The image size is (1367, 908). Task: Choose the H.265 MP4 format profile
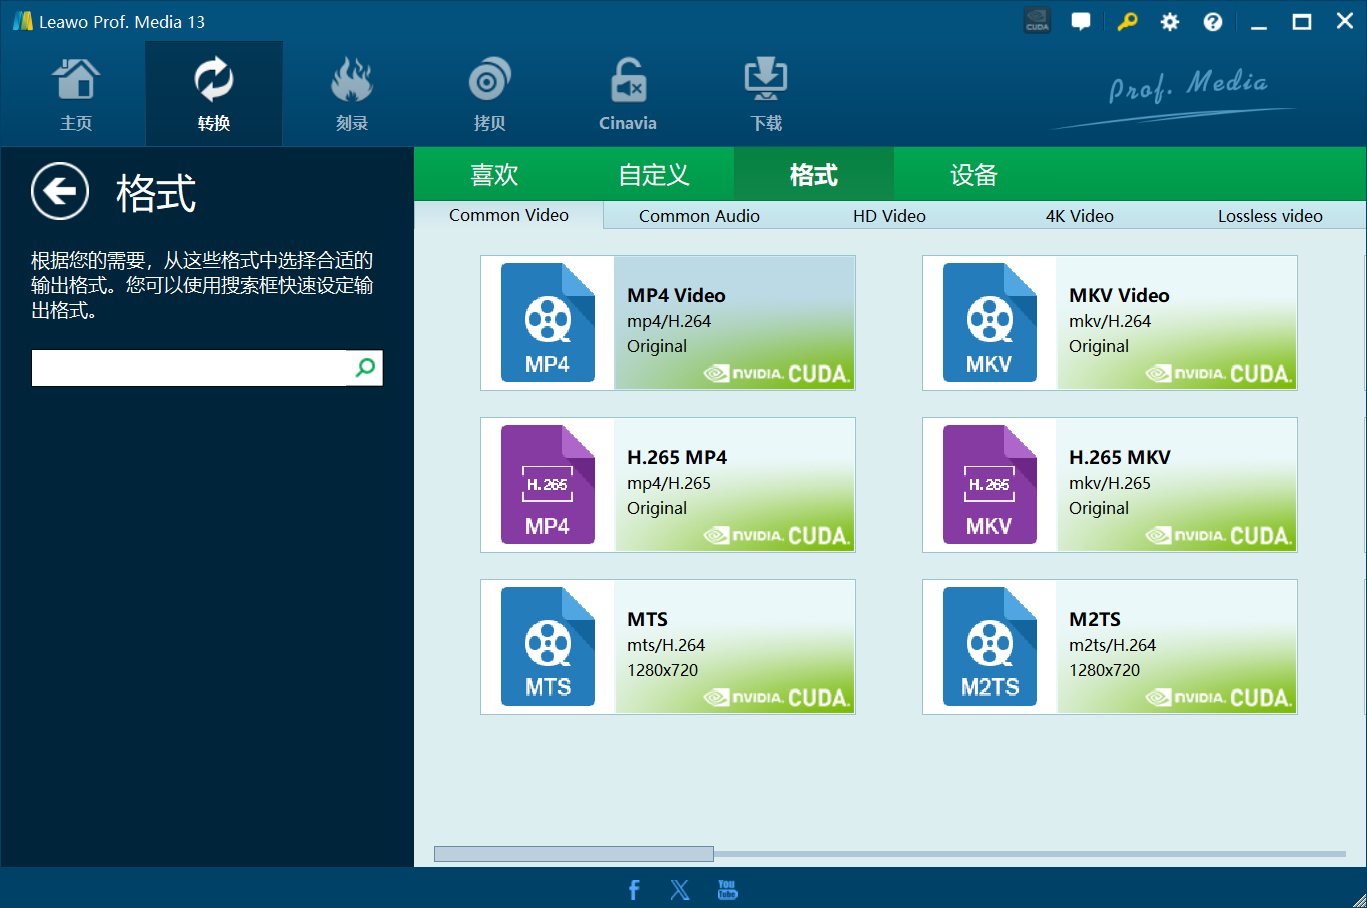coord(668,485)
